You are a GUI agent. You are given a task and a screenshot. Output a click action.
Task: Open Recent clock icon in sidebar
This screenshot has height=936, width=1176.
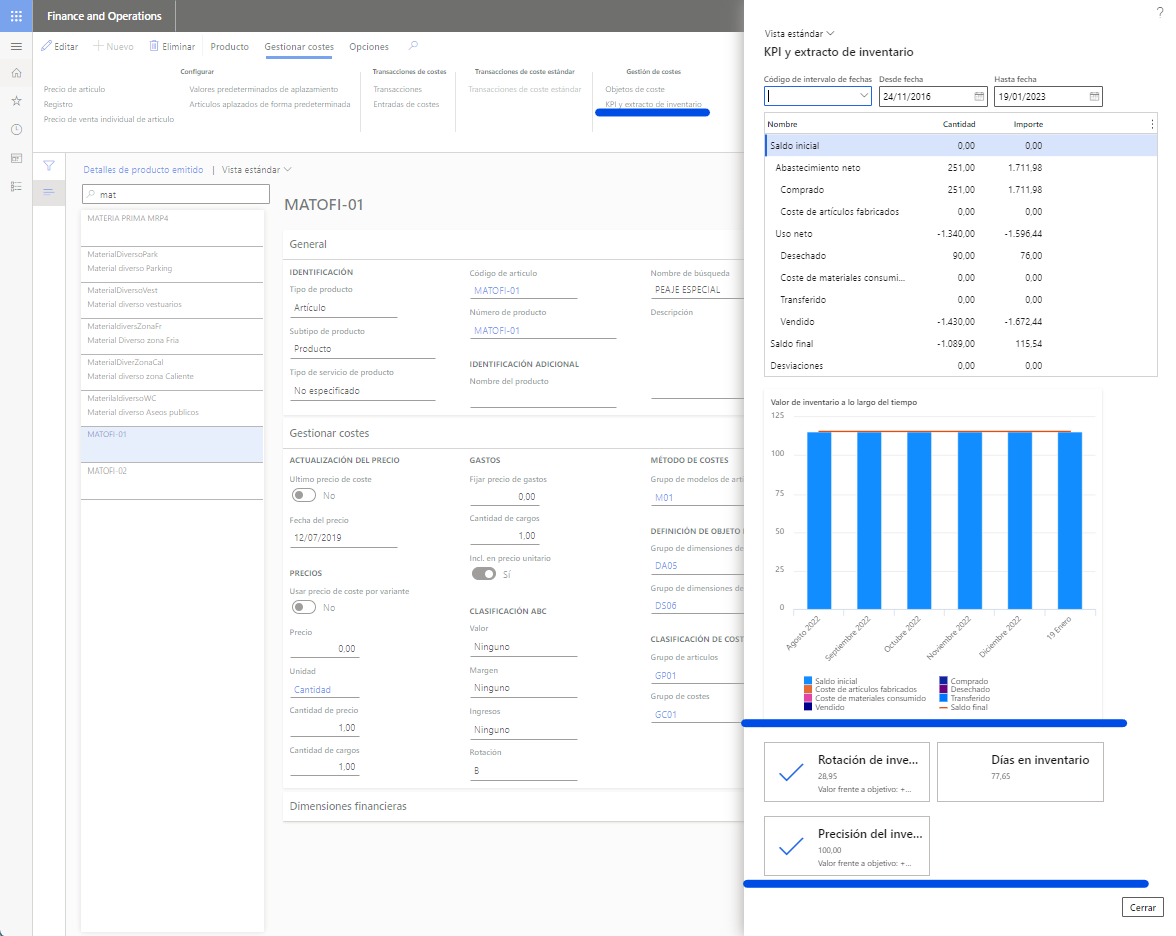(16, 129)
